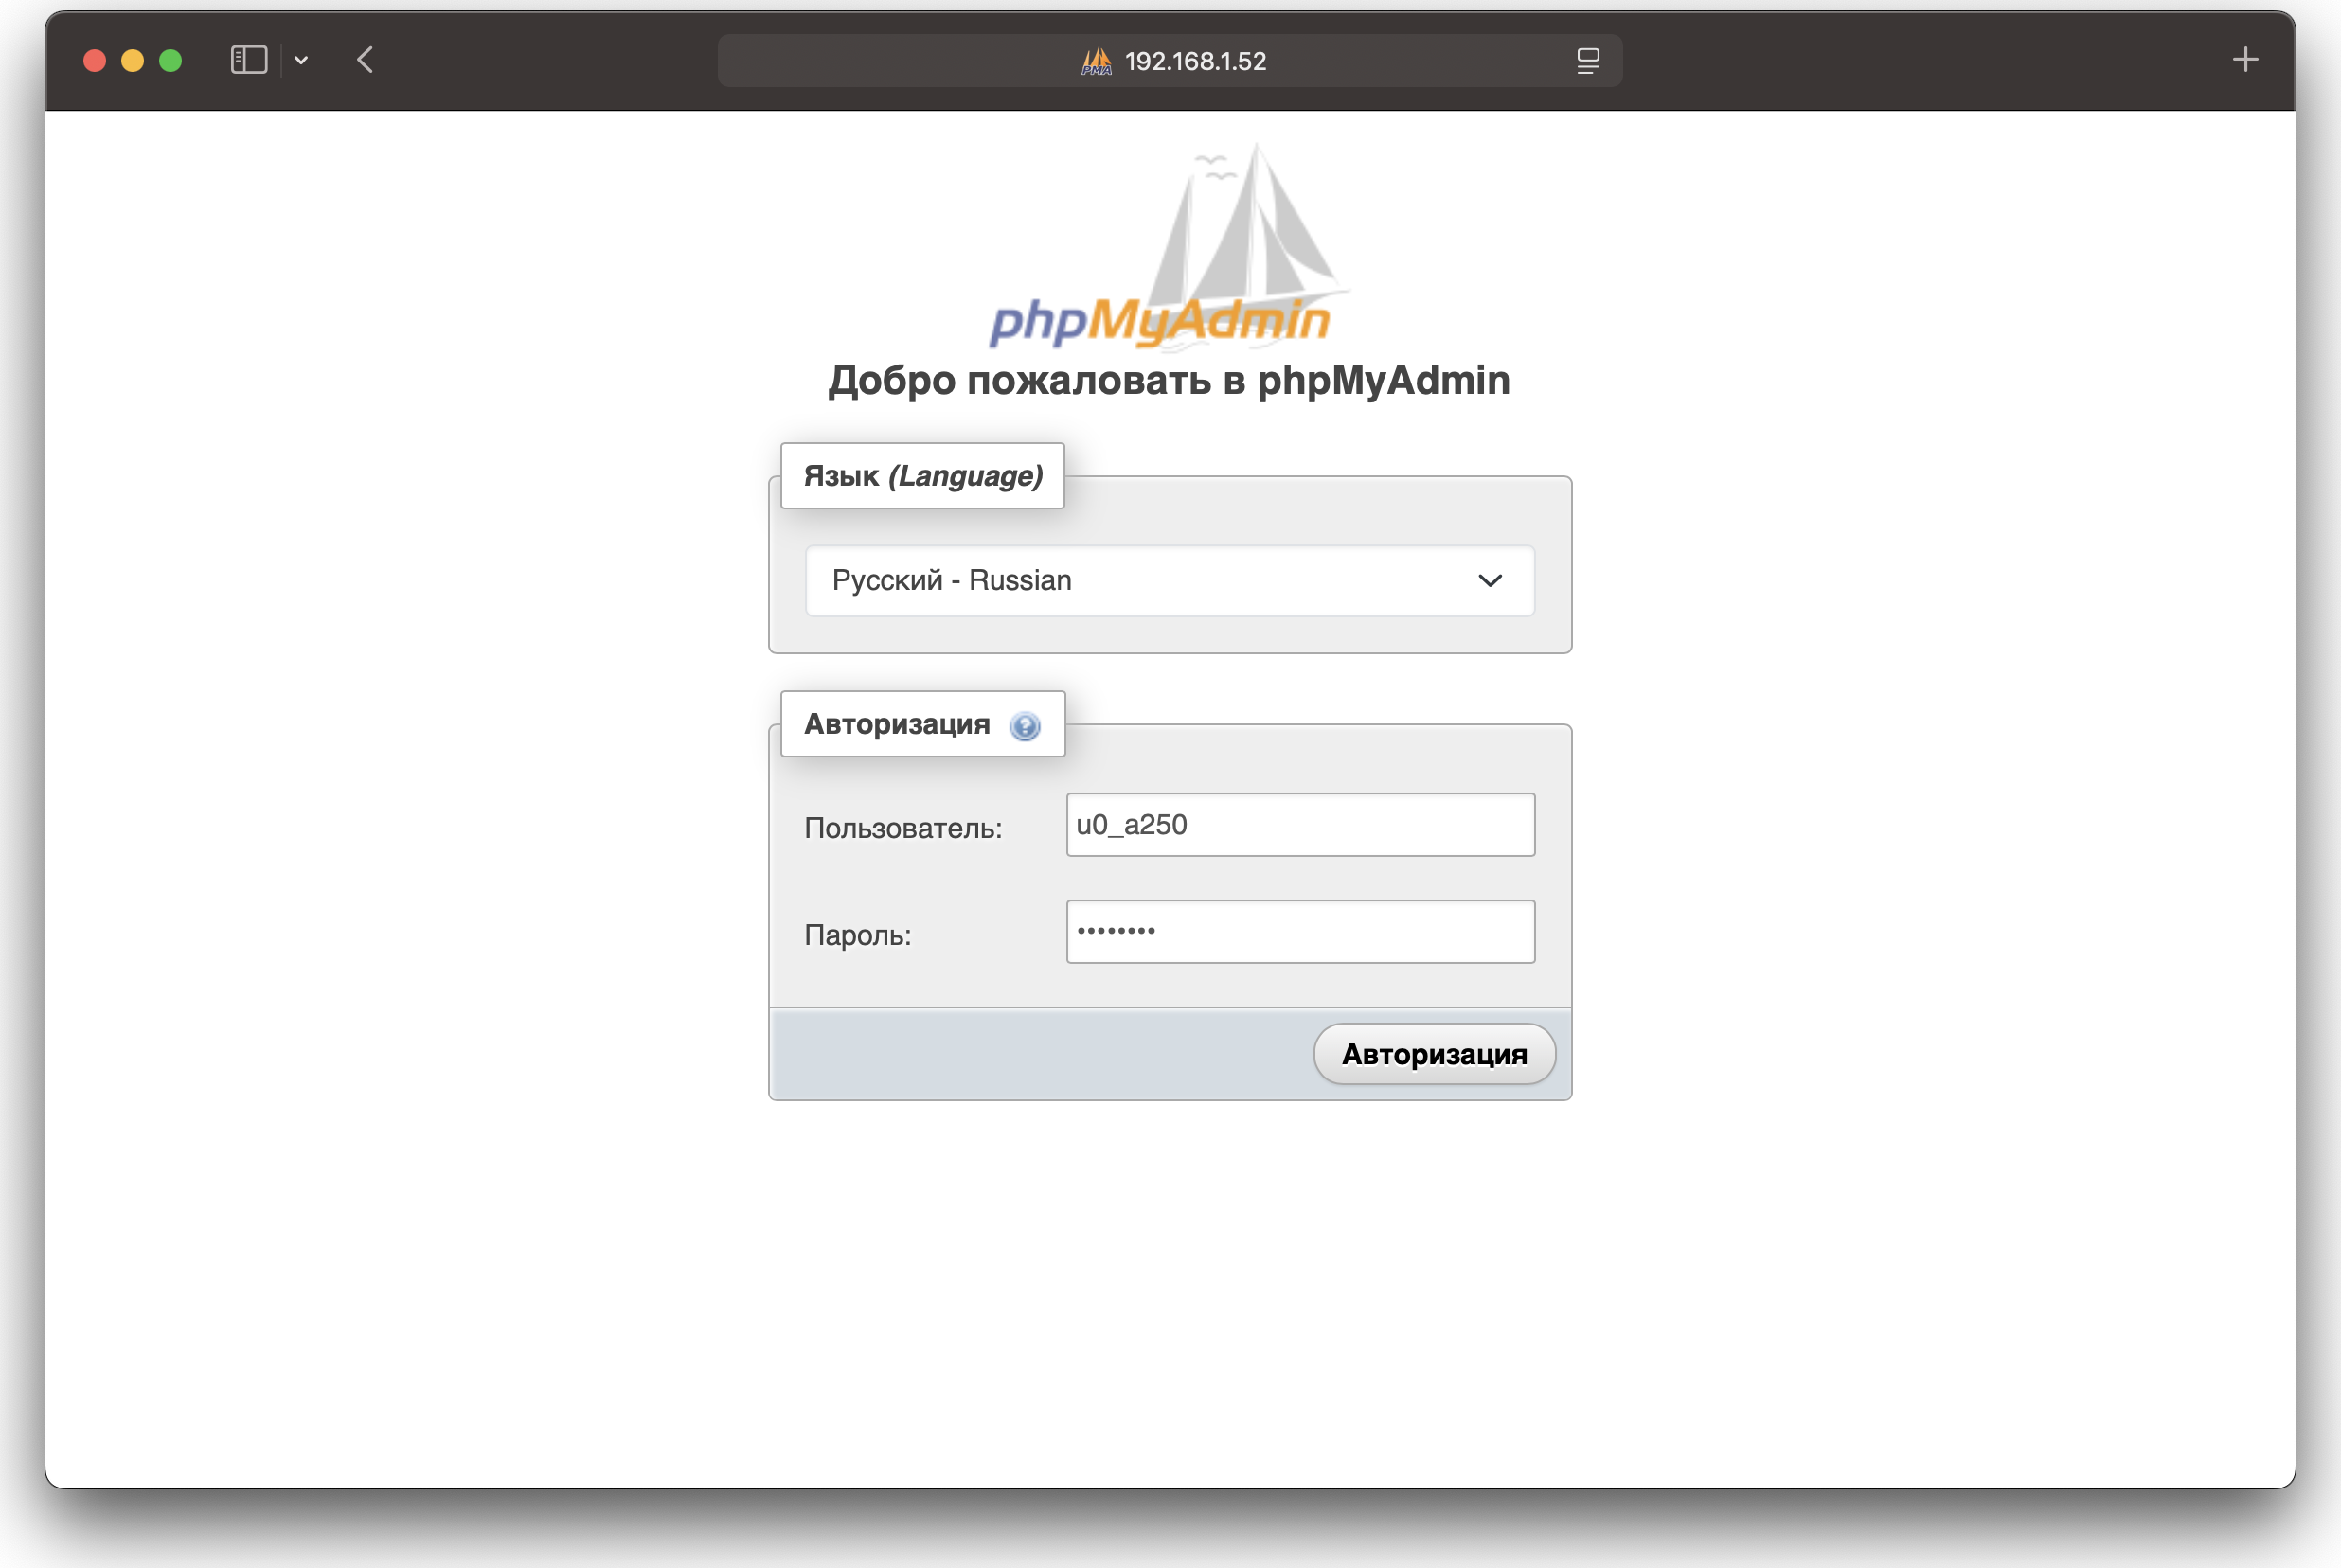This screenshot has width=2341, height=1568.
Task: Minimize the browser window
Action: pyautogui.click(x=132, y=60)
